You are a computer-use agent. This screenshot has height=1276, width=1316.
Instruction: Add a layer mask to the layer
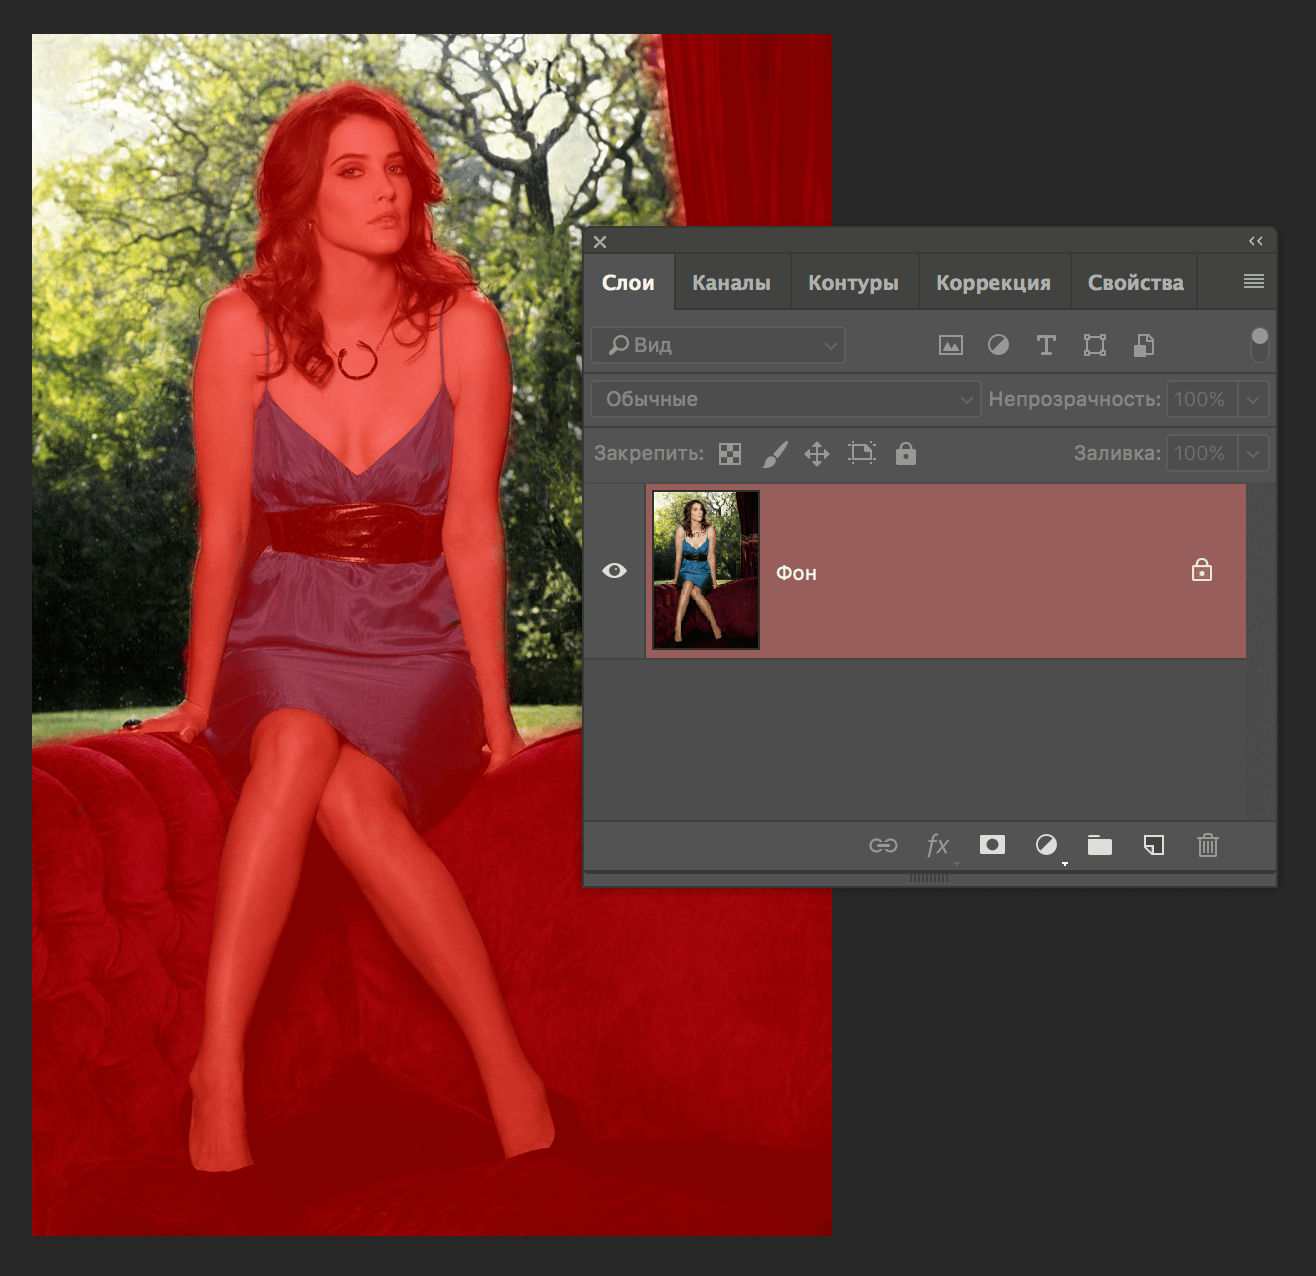(x=991, y=845)
